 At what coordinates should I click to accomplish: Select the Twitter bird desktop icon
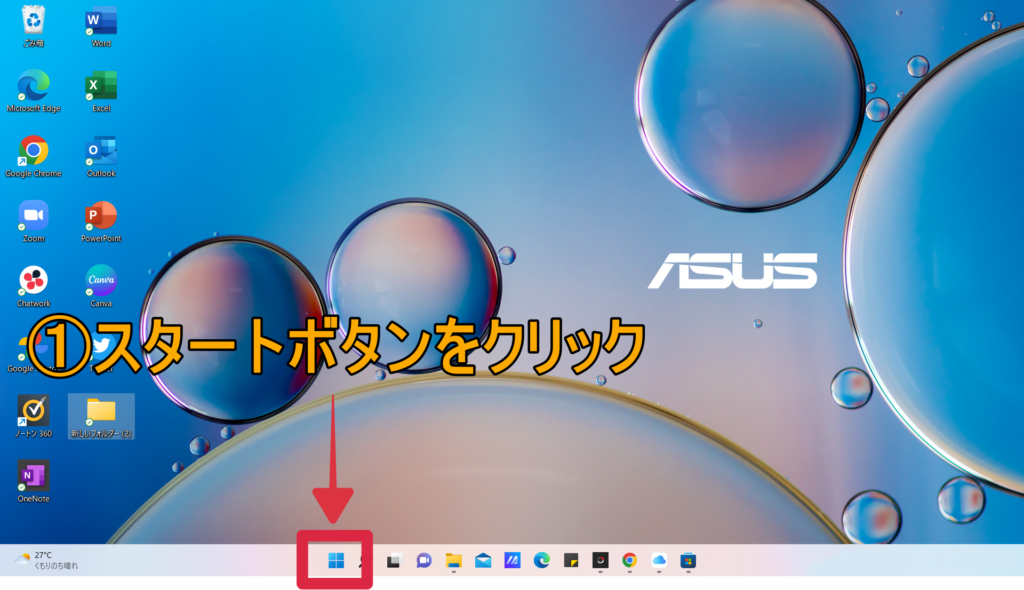tap(101, 346)
